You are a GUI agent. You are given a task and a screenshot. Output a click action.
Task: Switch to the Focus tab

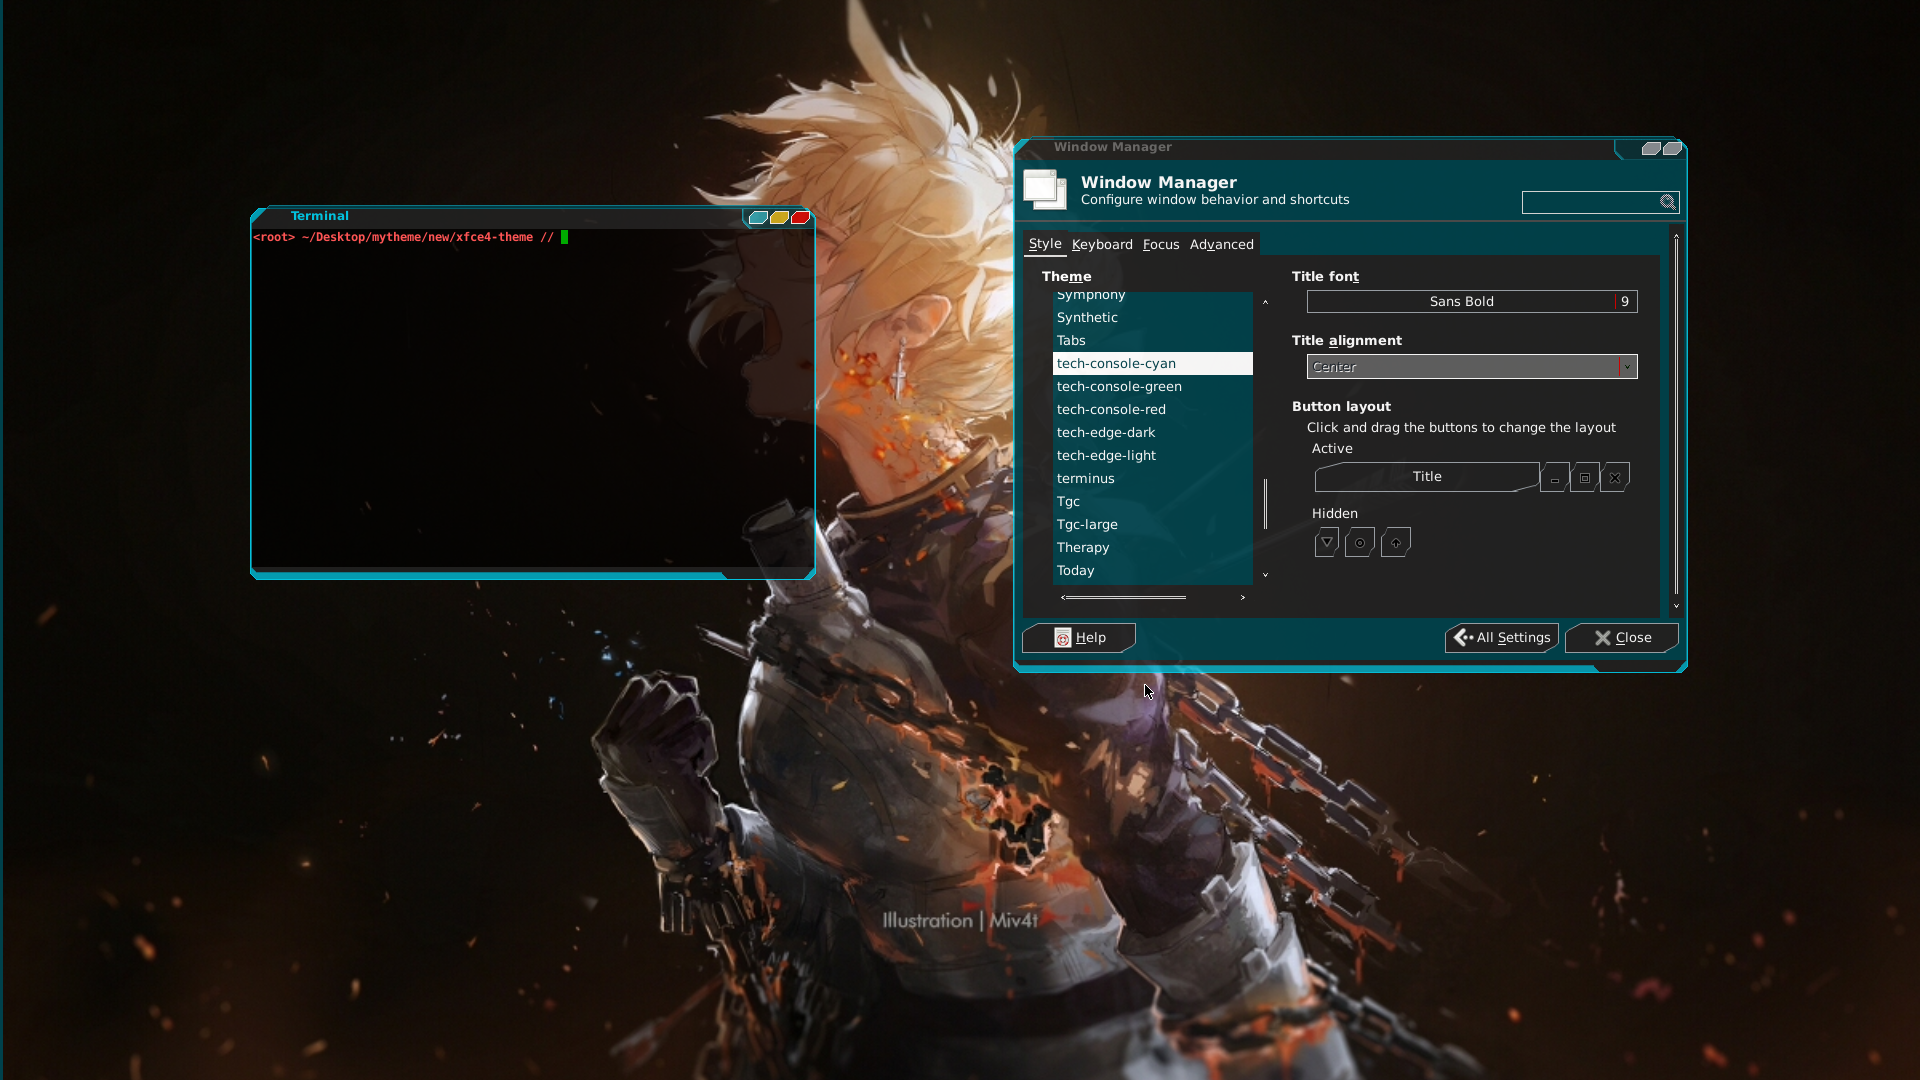1161,245
